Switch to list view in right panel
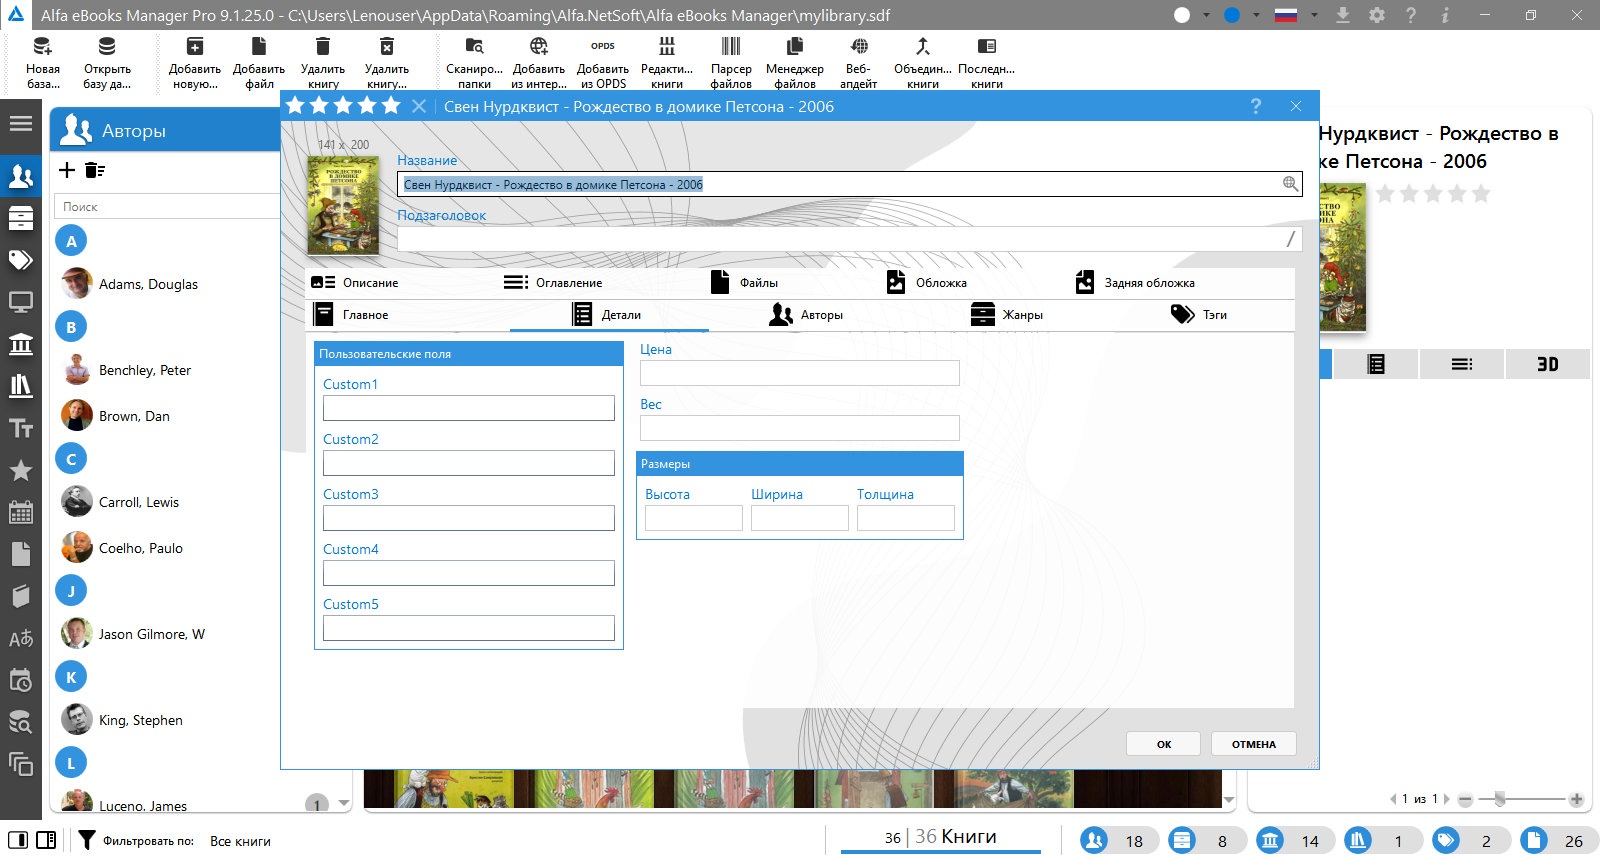Image resolution: width=1600 pixels, height=860 pixels. click(x=1462, y=364)
